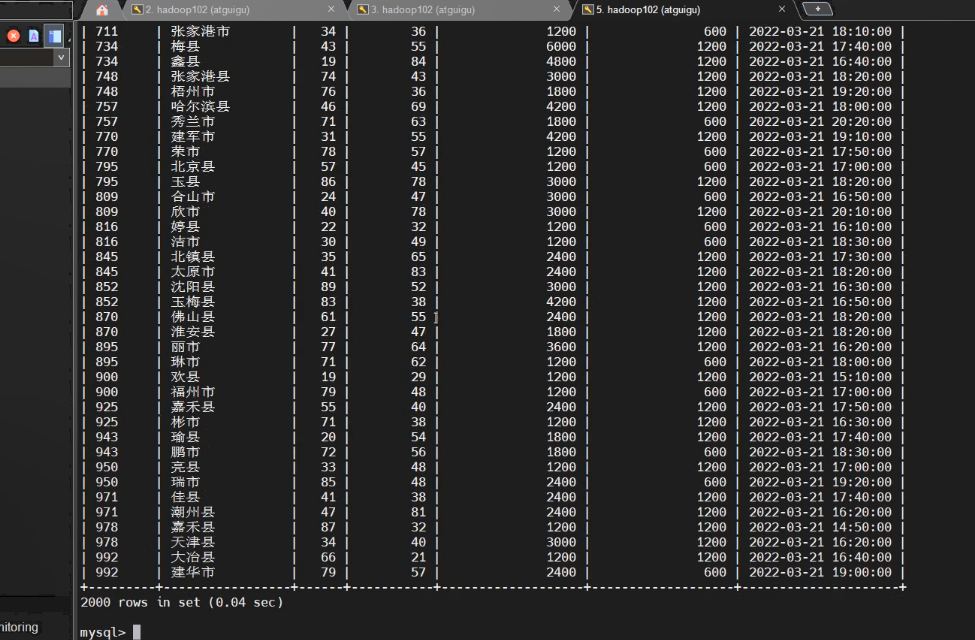
Task: Open new terminal tab with plus button
Action: [817, 9]
